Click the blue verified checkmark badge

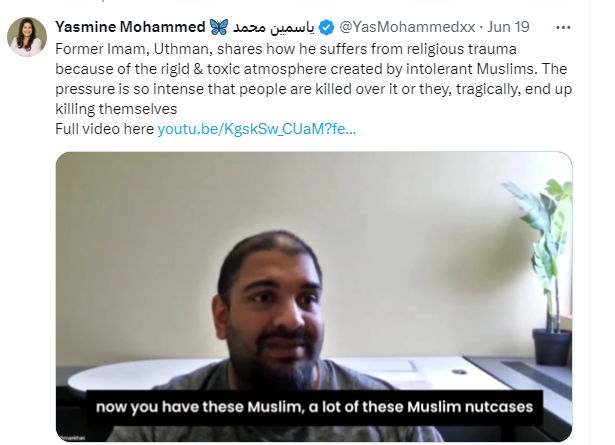(326, 27)
